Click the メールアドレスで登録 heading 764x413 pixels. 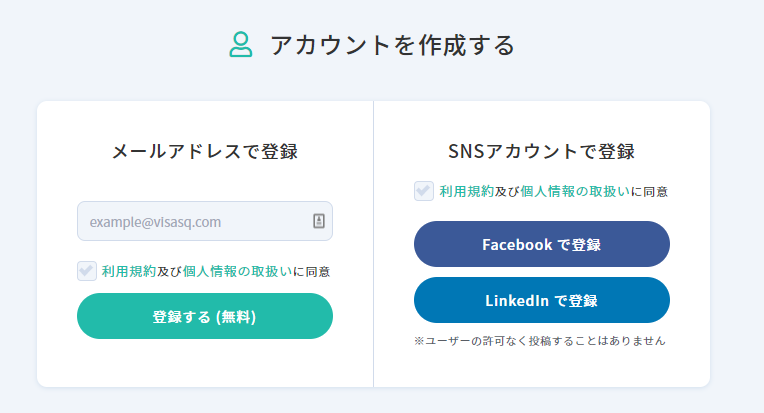[x=204, y=152]
